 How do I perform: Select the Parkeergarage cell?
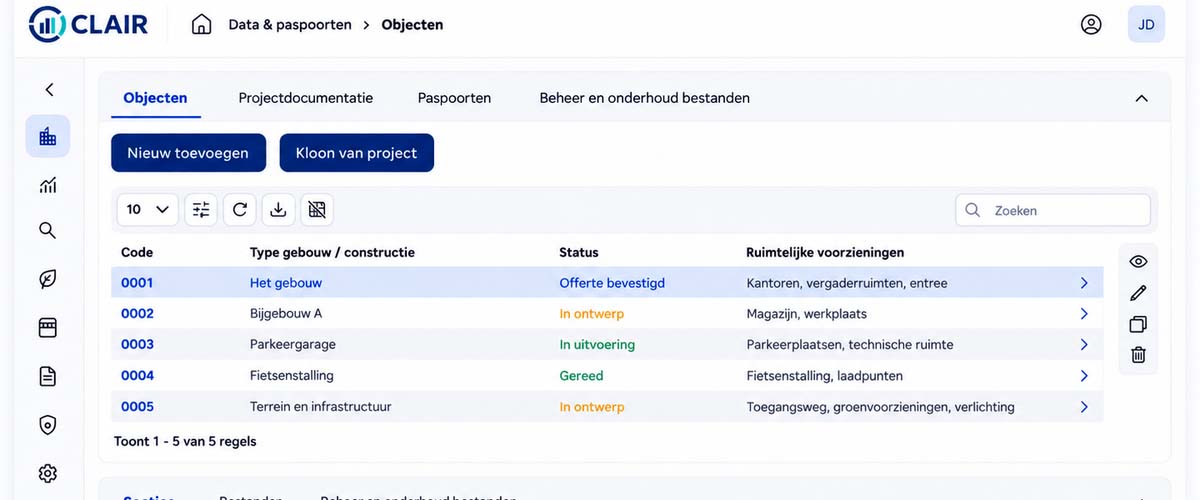point(293,345)
